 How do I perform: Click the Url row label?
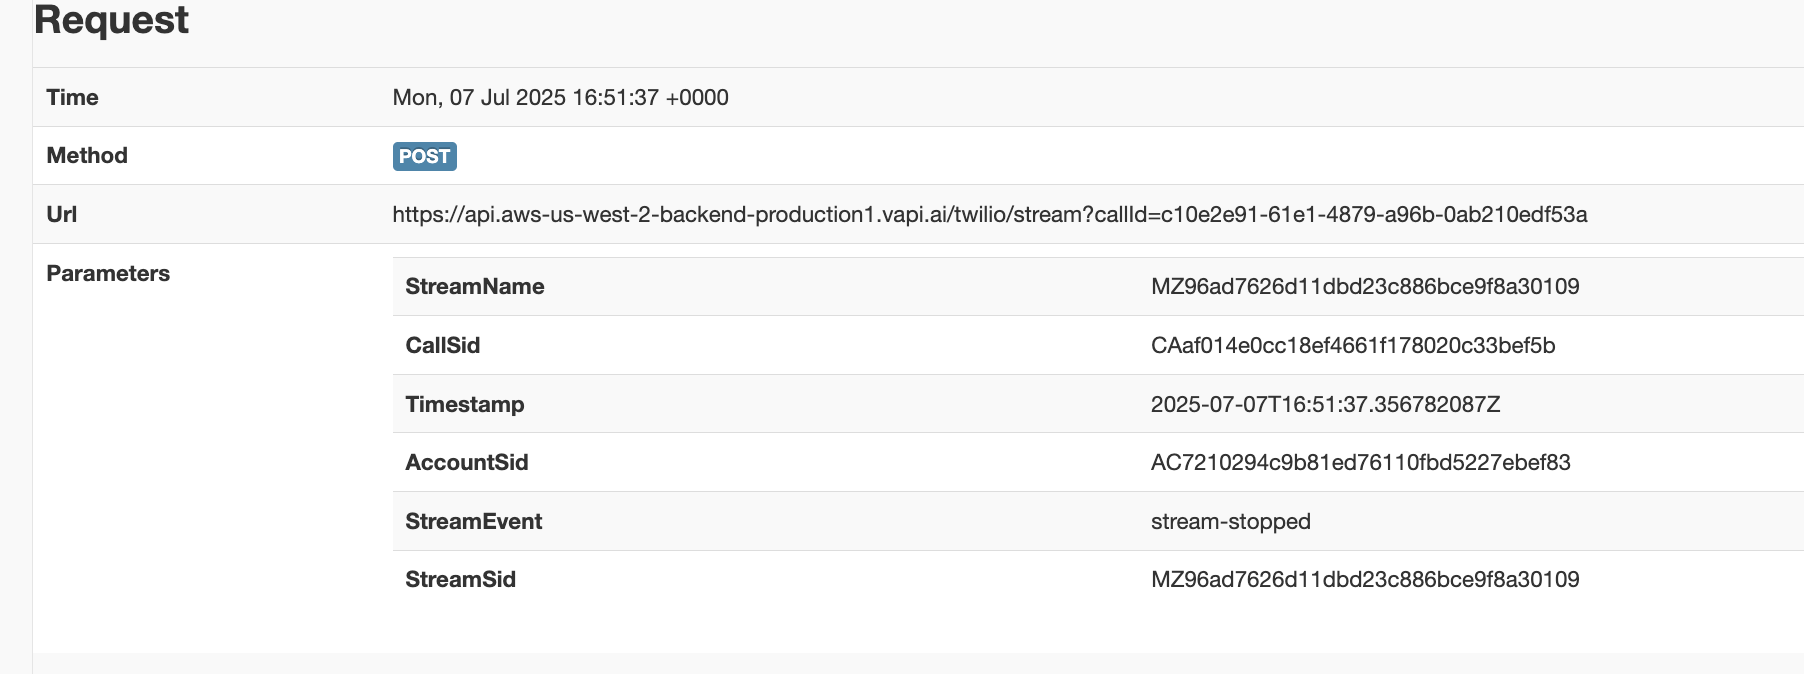point(61,214)
